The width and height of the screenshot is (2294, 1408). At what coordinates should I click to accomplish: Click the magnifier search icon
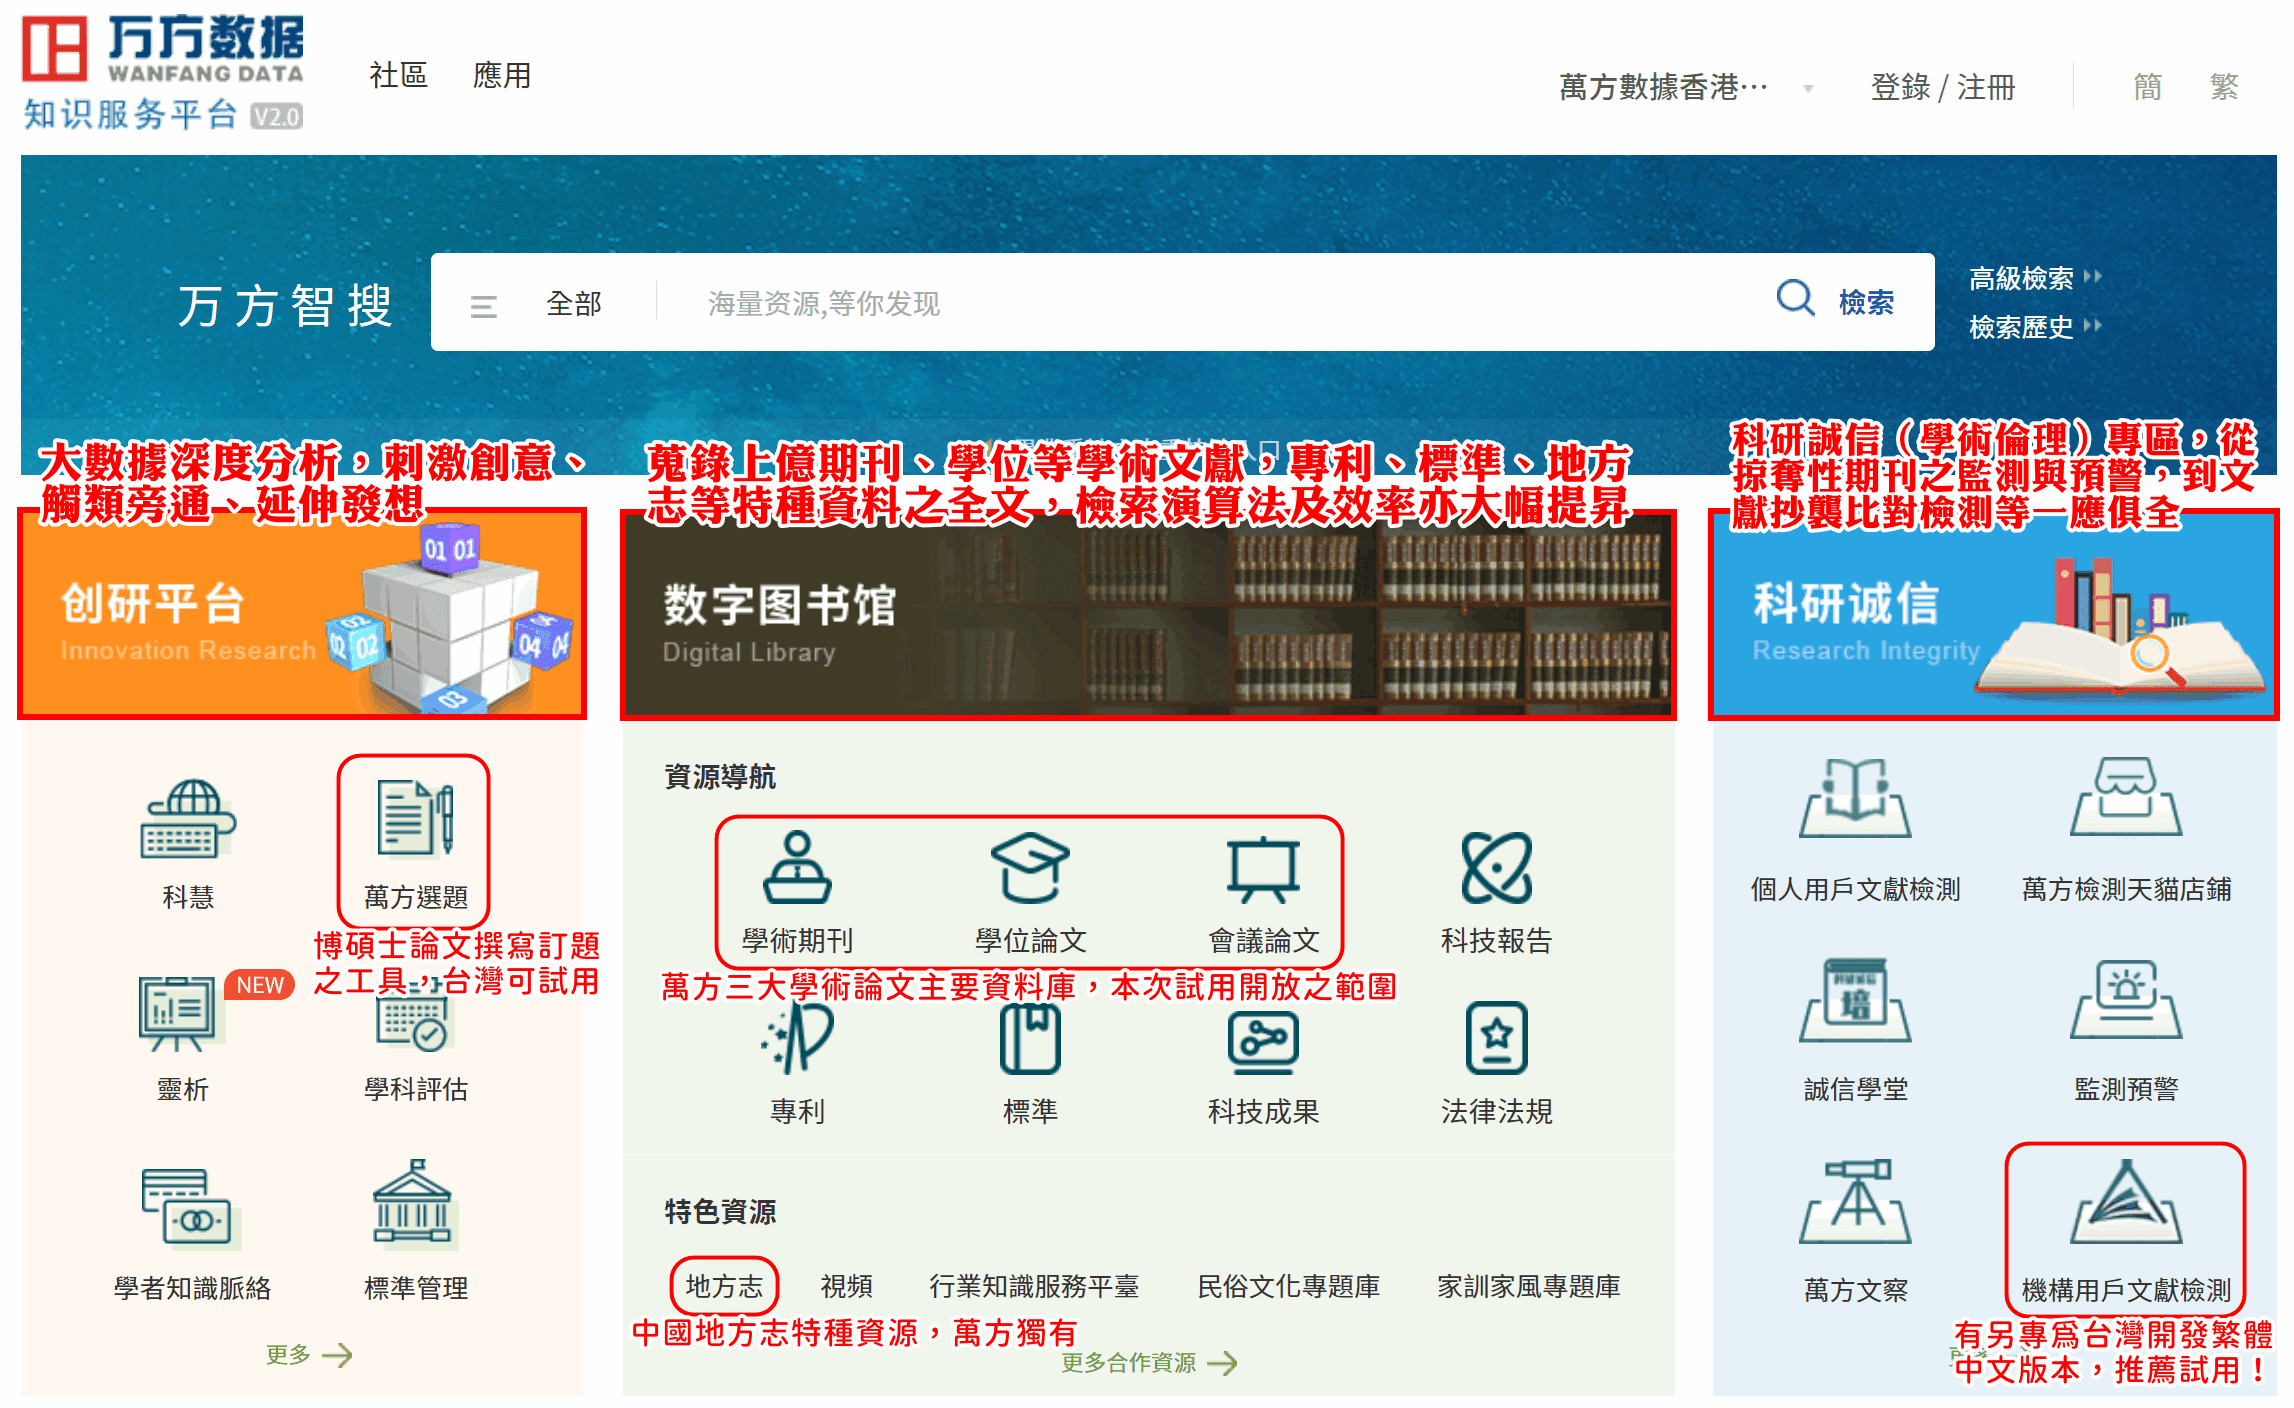pyautogui.click(x=1795, y=299)
